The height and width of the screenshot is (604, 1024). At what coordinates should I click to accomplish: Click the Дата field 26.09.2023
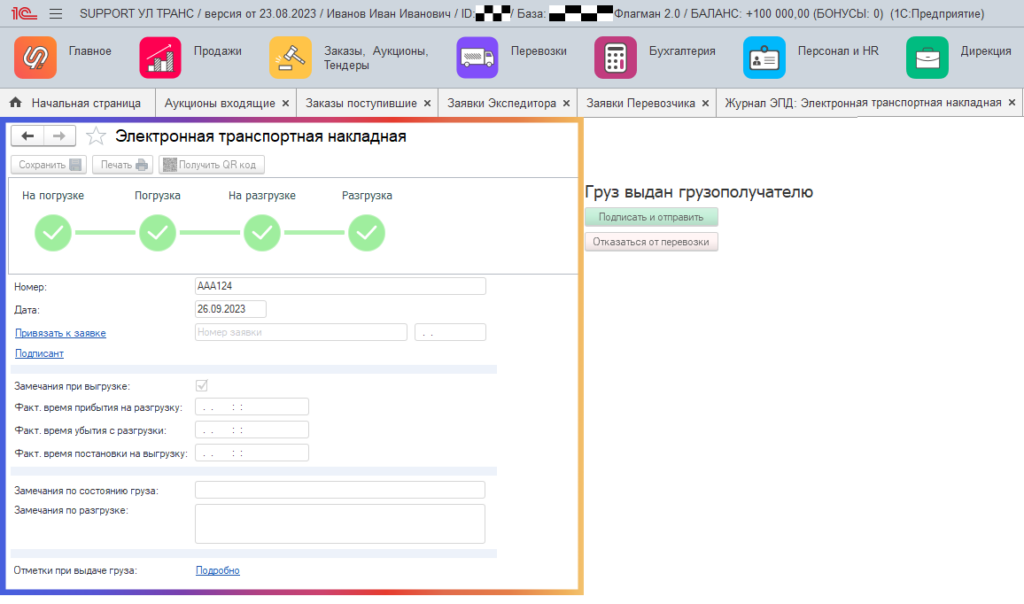[x=231, y=309]
